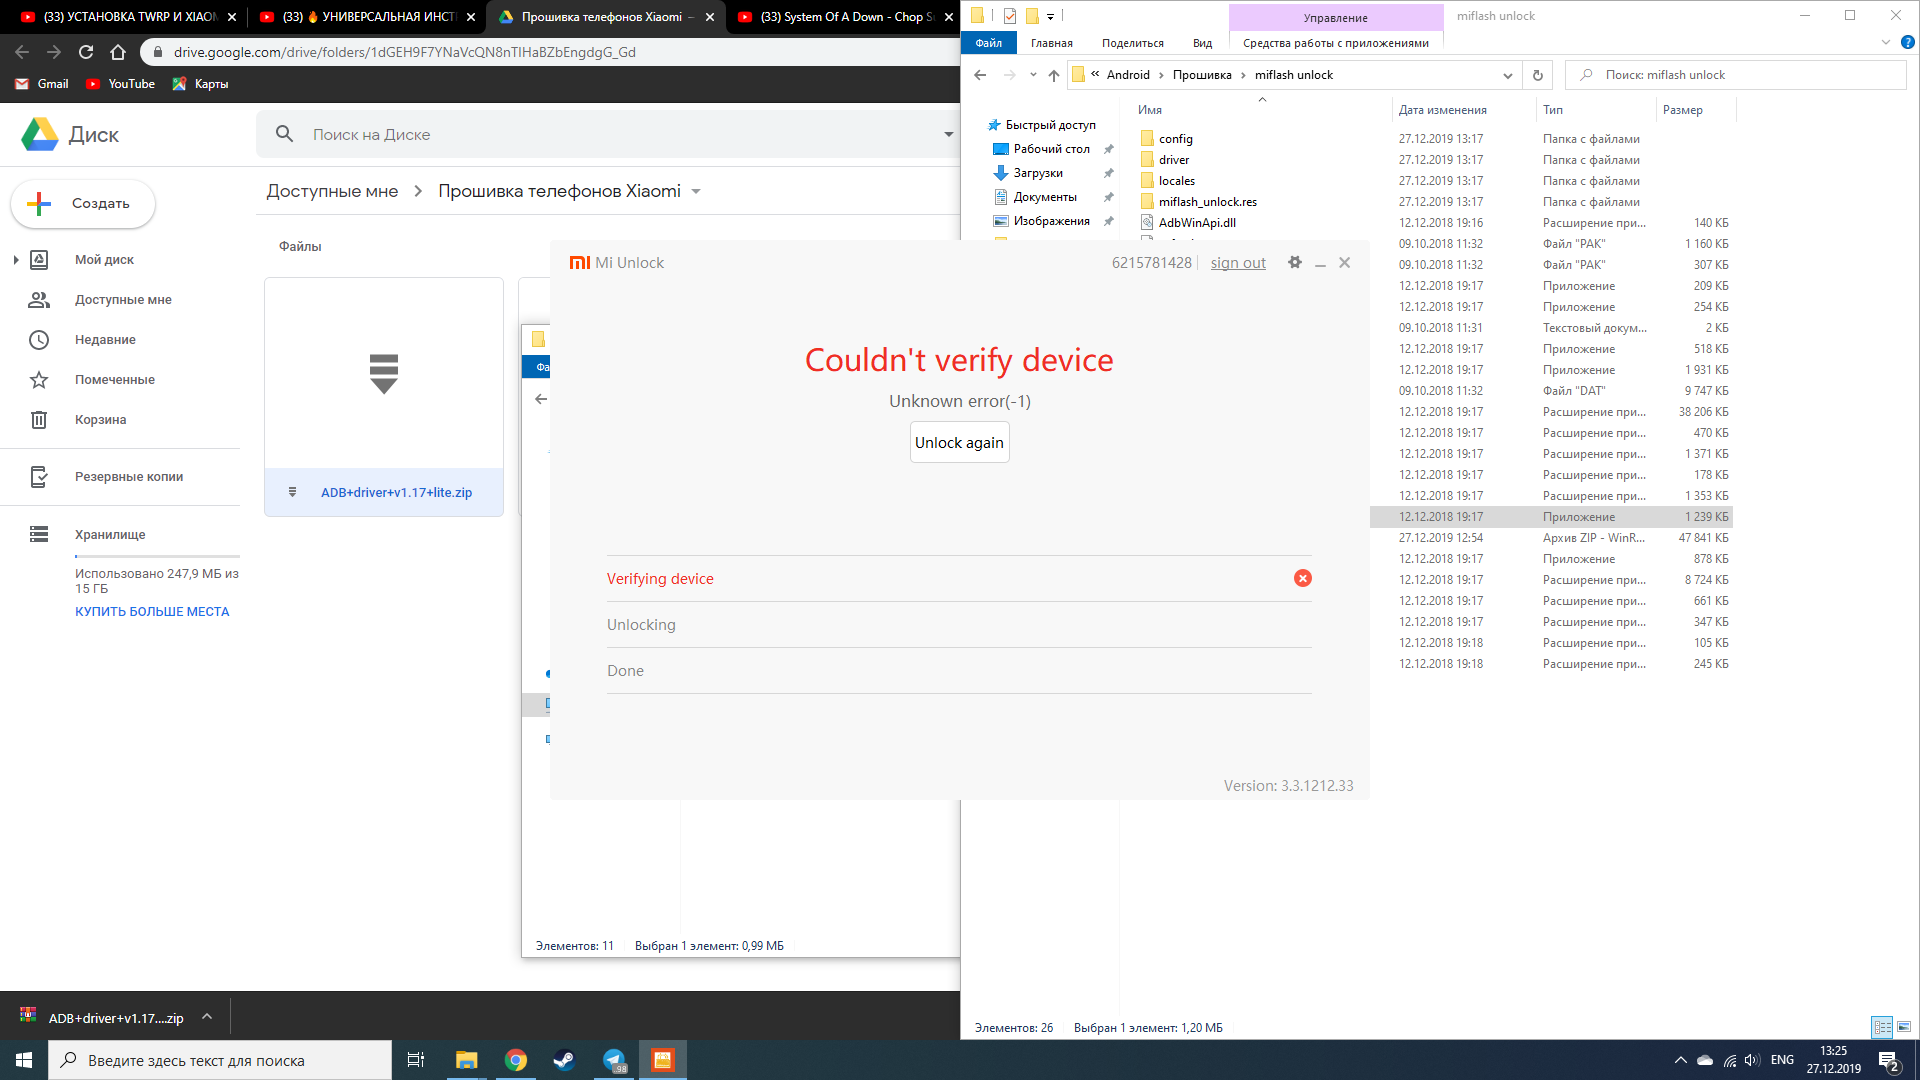This screenshot has width=1920, height=1080.
Task: Open Главная tab in Explorer ribbon
Action: pyautogui.click(x=1052, y=43)
